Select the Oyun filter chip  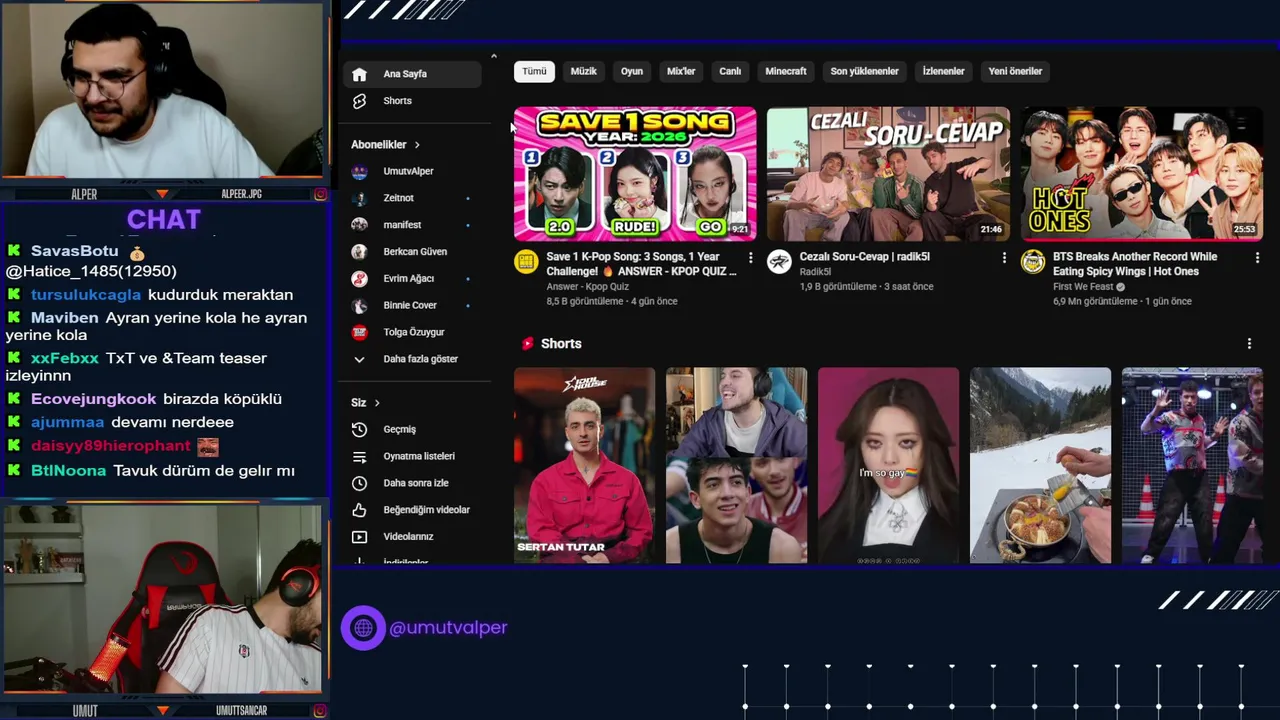point(632,71)
